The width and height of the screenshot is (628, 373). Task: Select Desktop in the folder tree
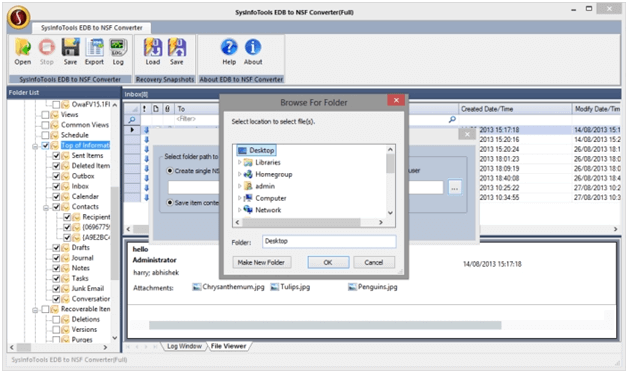[x=257, y=150]
